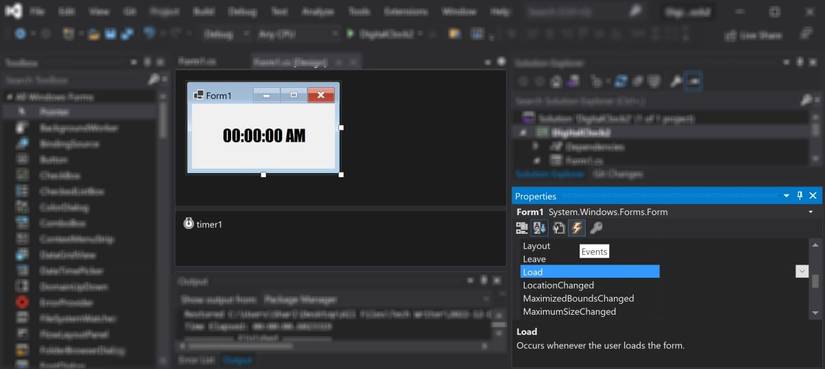Open the File menu
Viewport: 825px width, 369px height.
point(36,12)
